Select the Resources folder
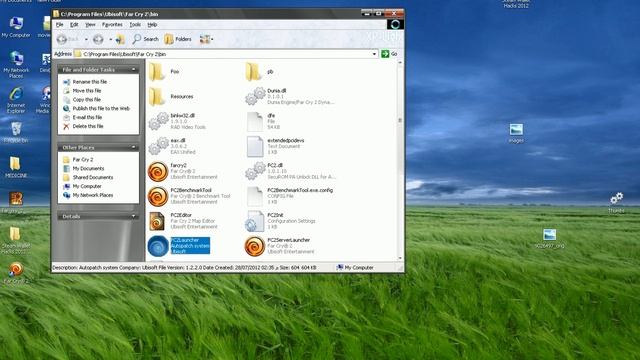Image resolution: width=640 pixels, height=360 pixels. pos(171,96)
